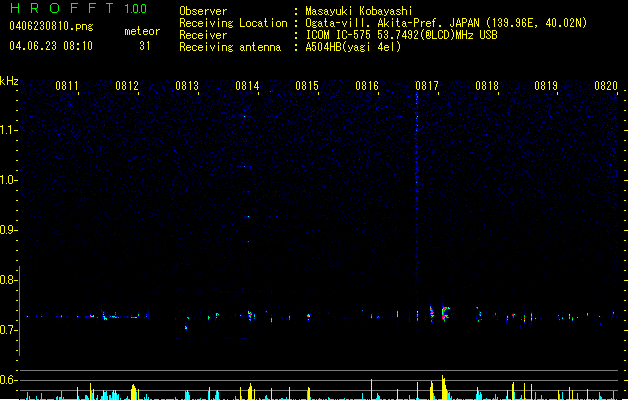Click the 0813 time marker

[187, 86]
